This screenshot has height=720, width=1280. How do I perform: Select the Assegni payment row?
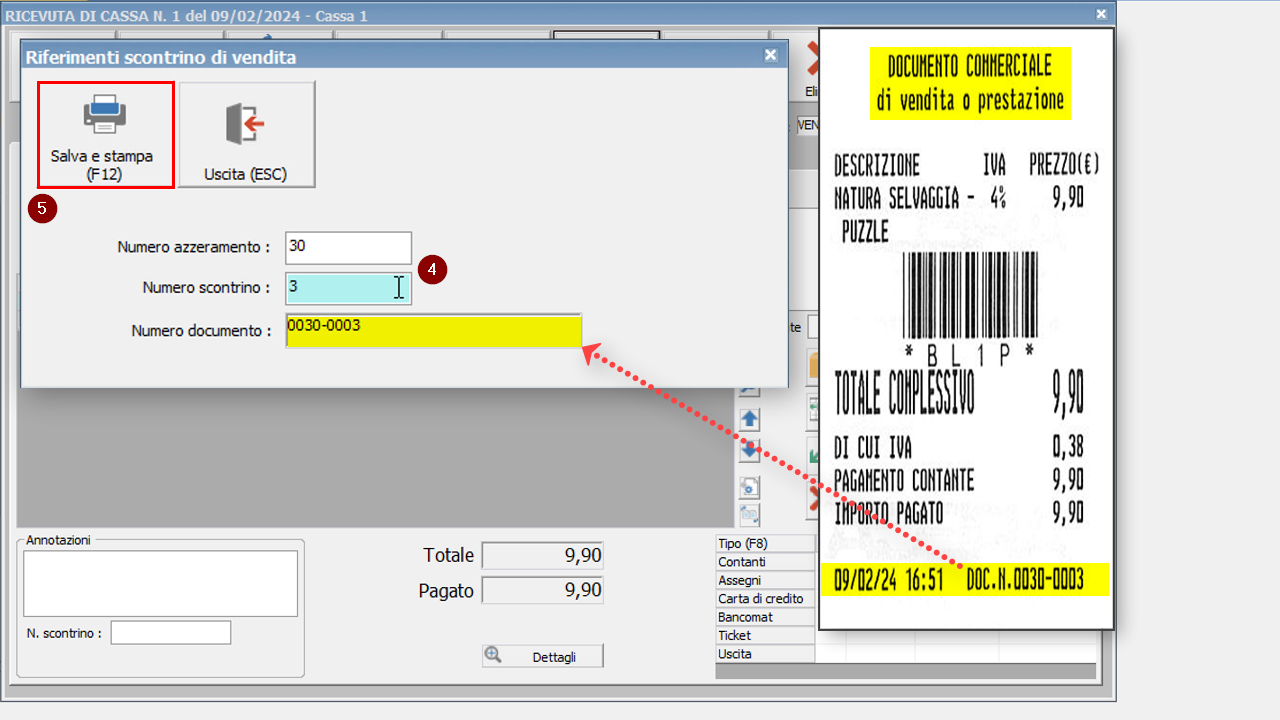pyautogui.click(x=765, y=580)
